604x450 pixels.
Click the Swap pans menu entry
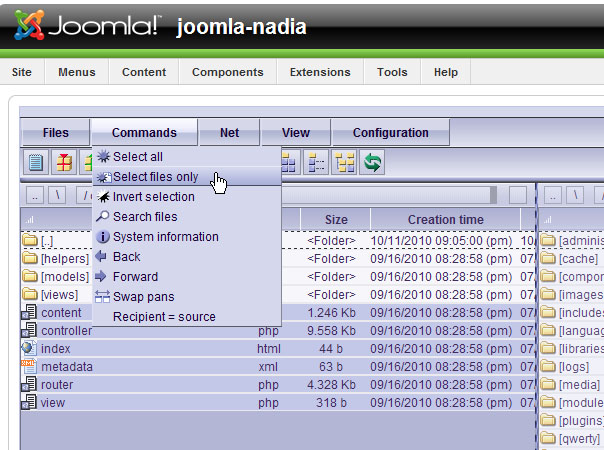coord(187,296)
